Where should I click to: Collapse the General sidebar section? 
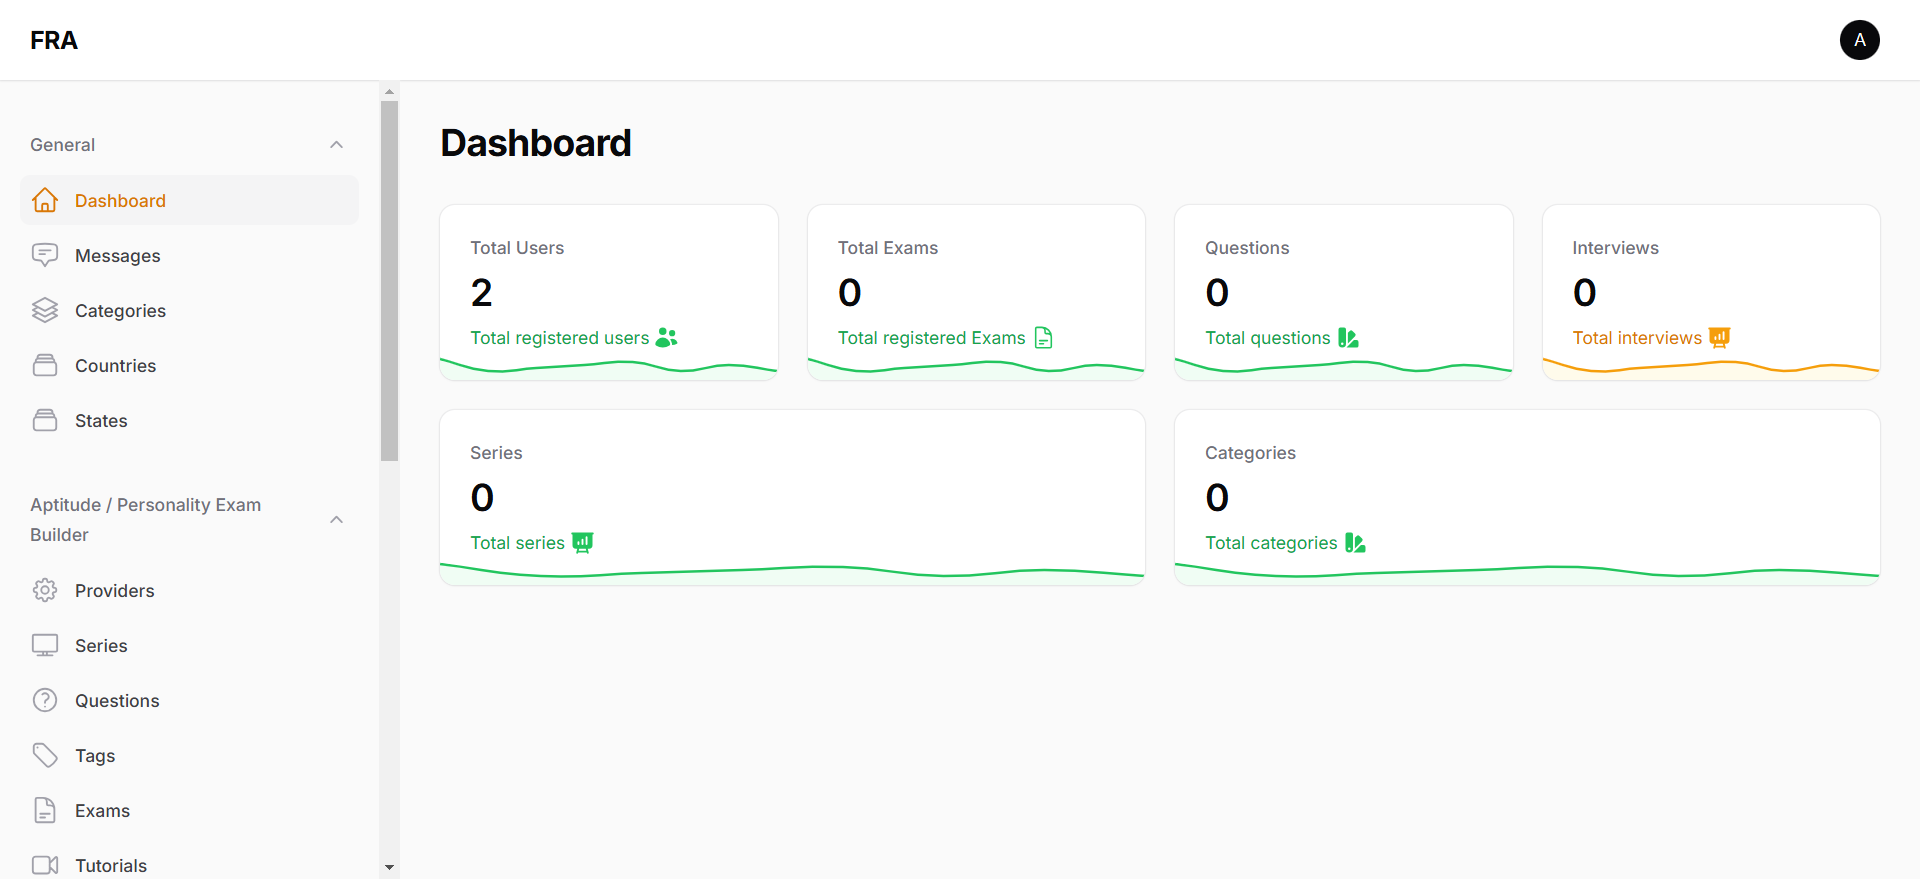point(336,145)
